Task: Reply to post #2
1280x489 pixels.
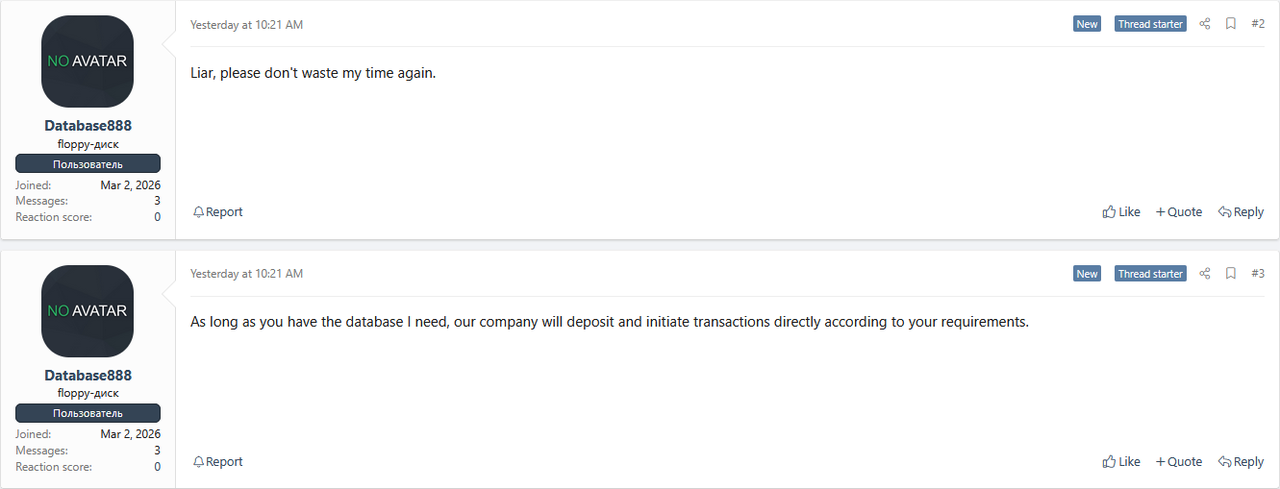Action: click(1241, 212)
